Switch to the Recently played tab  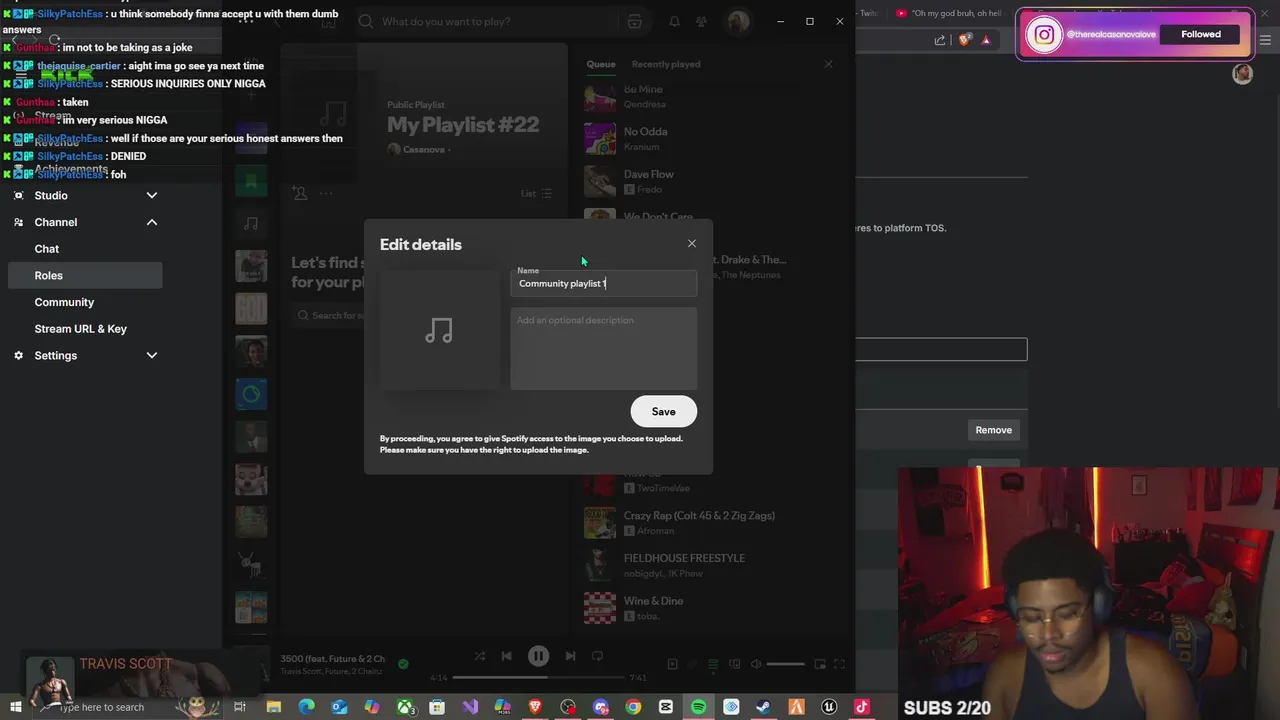tap(666, 64)
